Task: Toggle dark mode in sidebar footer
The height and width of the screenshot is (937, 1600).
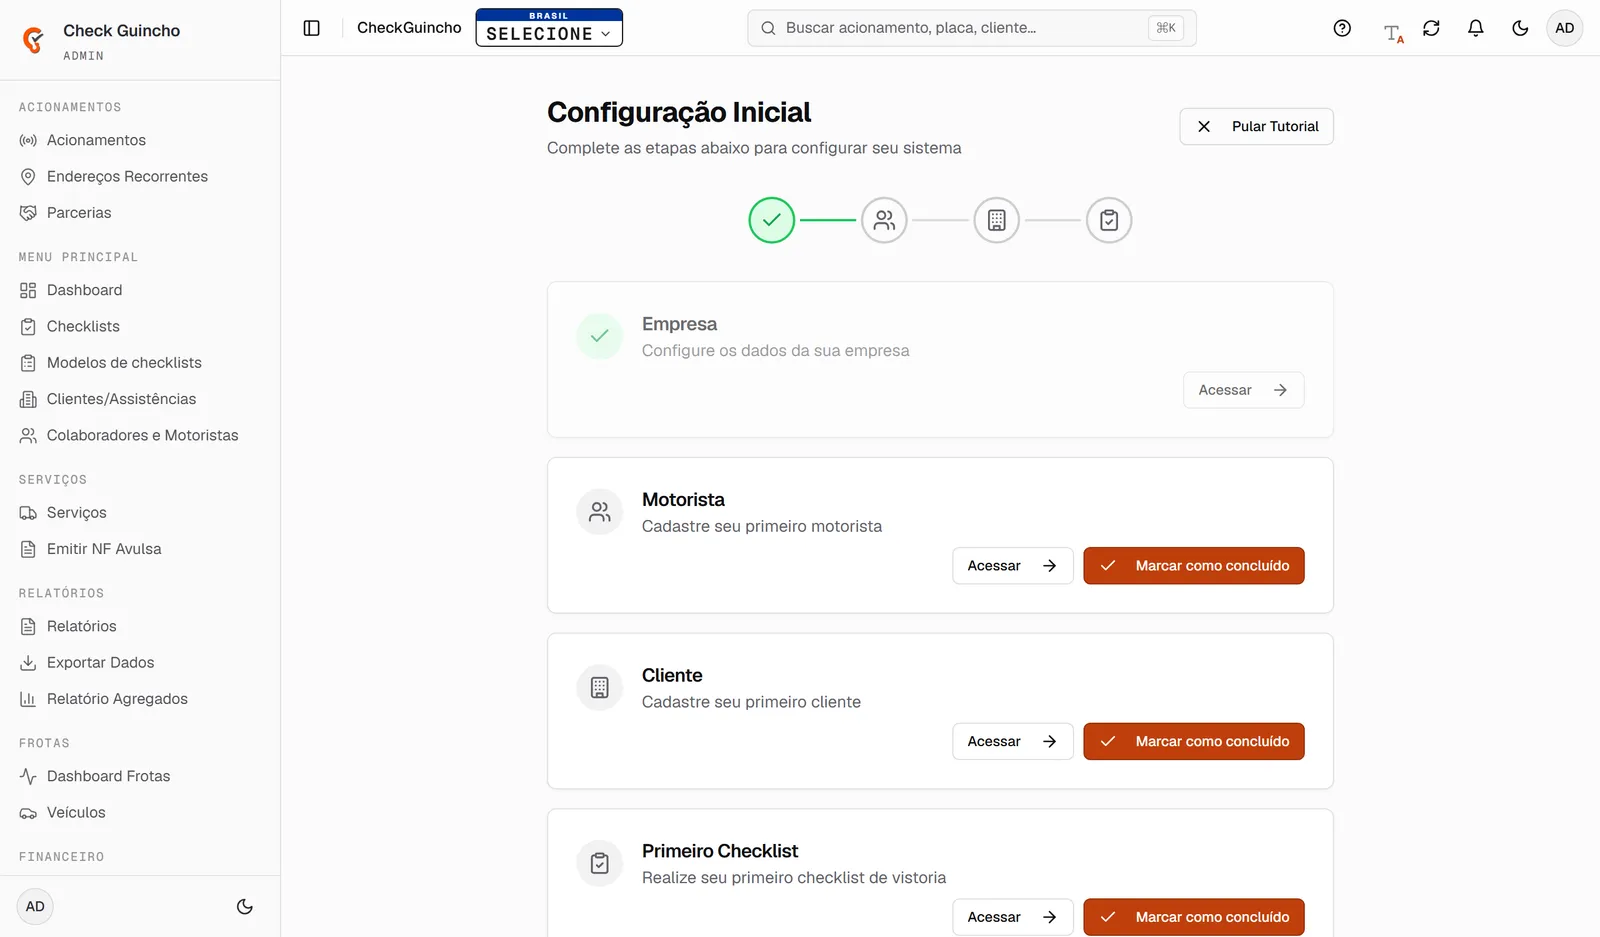Action: pos(245,907)
